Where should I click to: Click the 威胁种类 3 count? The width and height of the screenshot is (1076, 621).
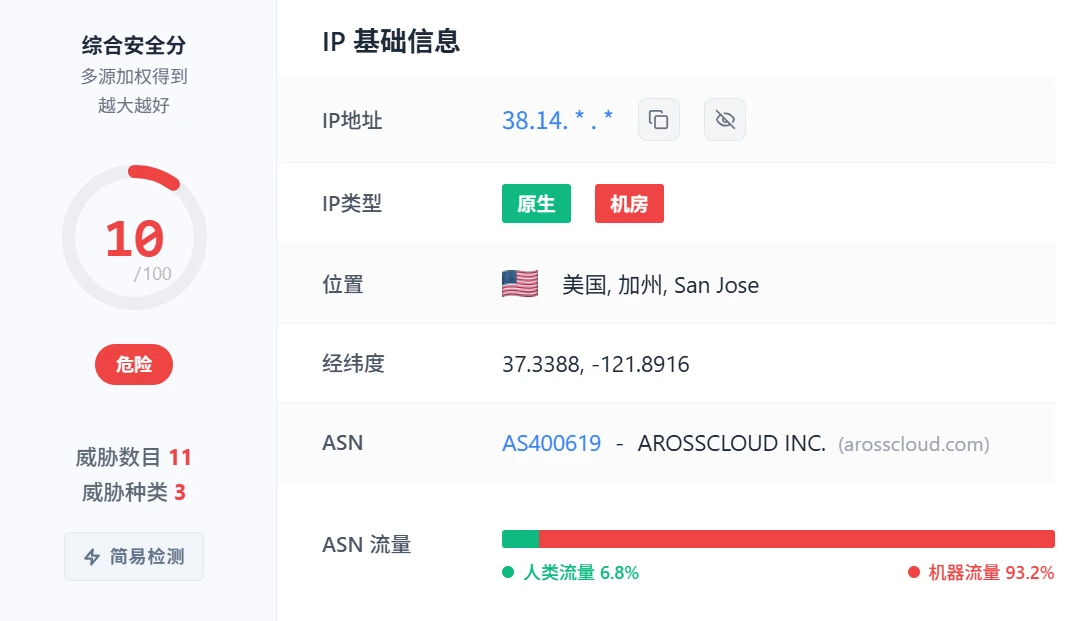pyautogui.click(x=134, y=492)
